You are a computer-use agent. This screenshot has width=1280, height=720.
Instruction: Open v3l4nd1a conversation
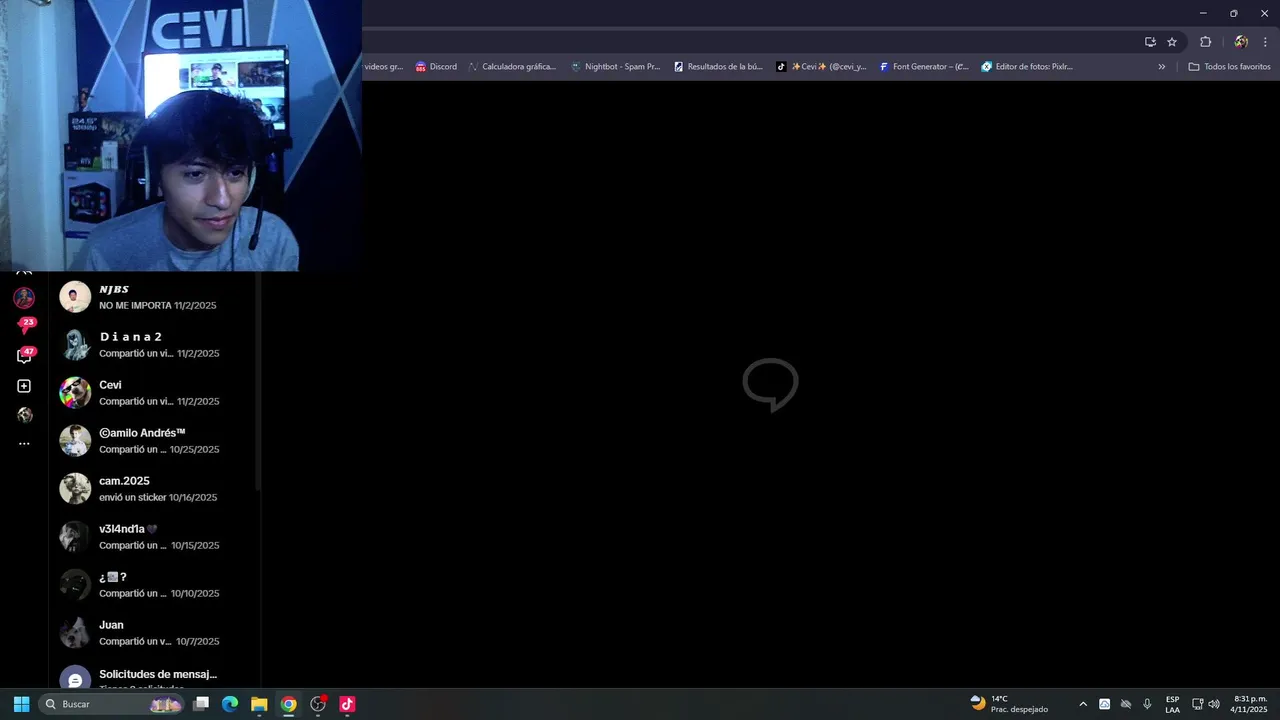(154, 537)
